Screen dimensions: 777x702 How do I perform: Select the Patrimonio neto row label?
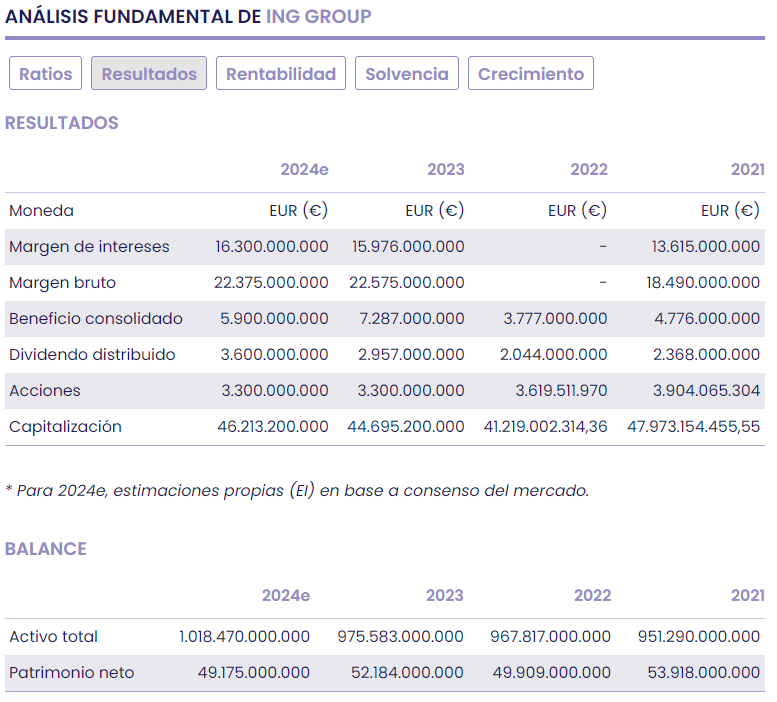tap(72, 672)
